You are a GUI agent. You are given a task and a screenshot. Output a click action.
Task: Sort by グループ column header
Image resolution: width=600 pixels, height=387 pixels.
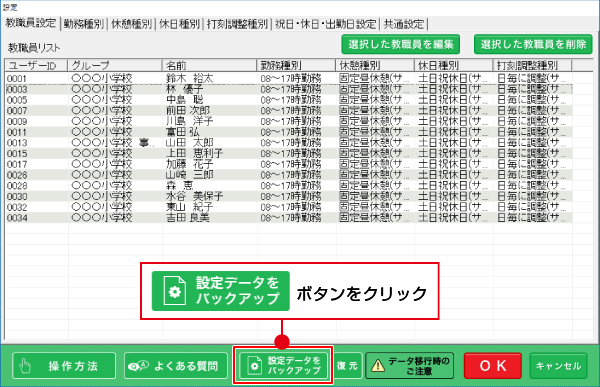[115, 65]
